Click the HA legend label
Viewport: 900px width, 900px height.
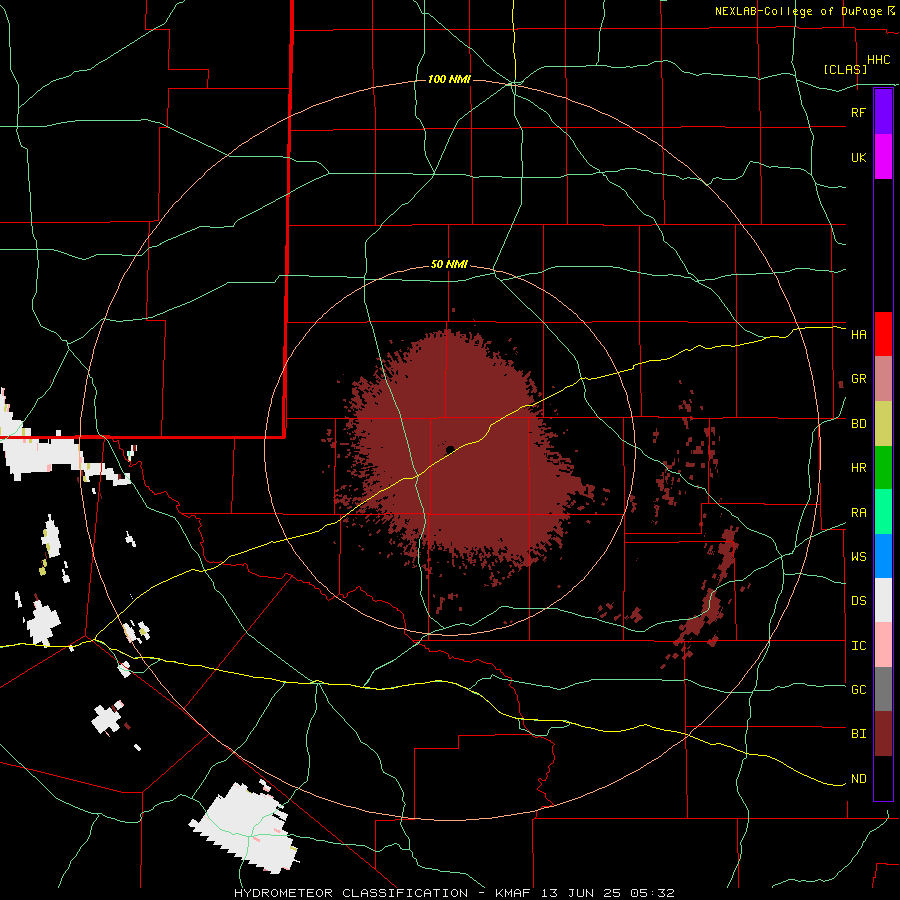858,335
